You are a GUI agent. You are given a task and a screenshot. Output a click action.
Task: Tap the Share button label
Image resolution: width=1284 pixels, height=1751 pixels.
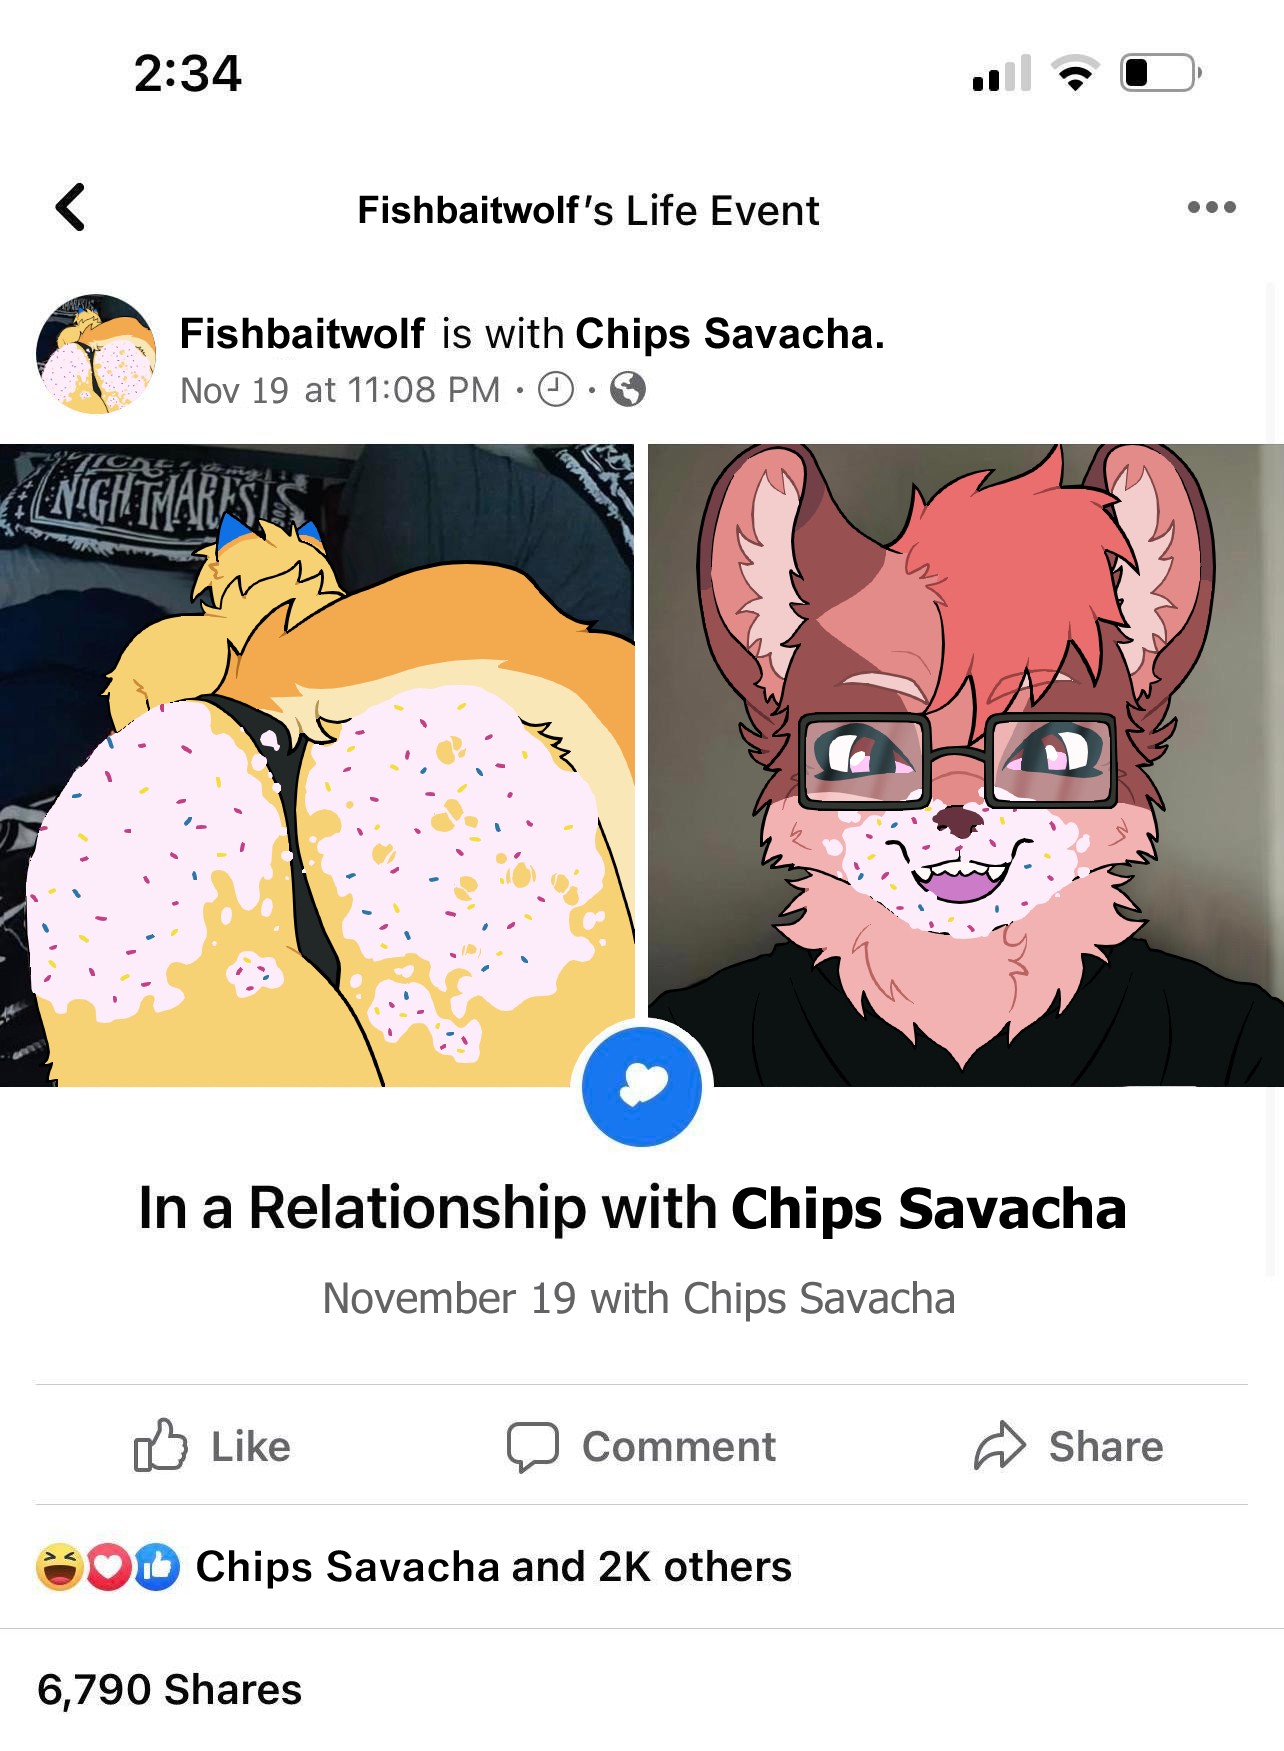click(x=1106, y=1446)
